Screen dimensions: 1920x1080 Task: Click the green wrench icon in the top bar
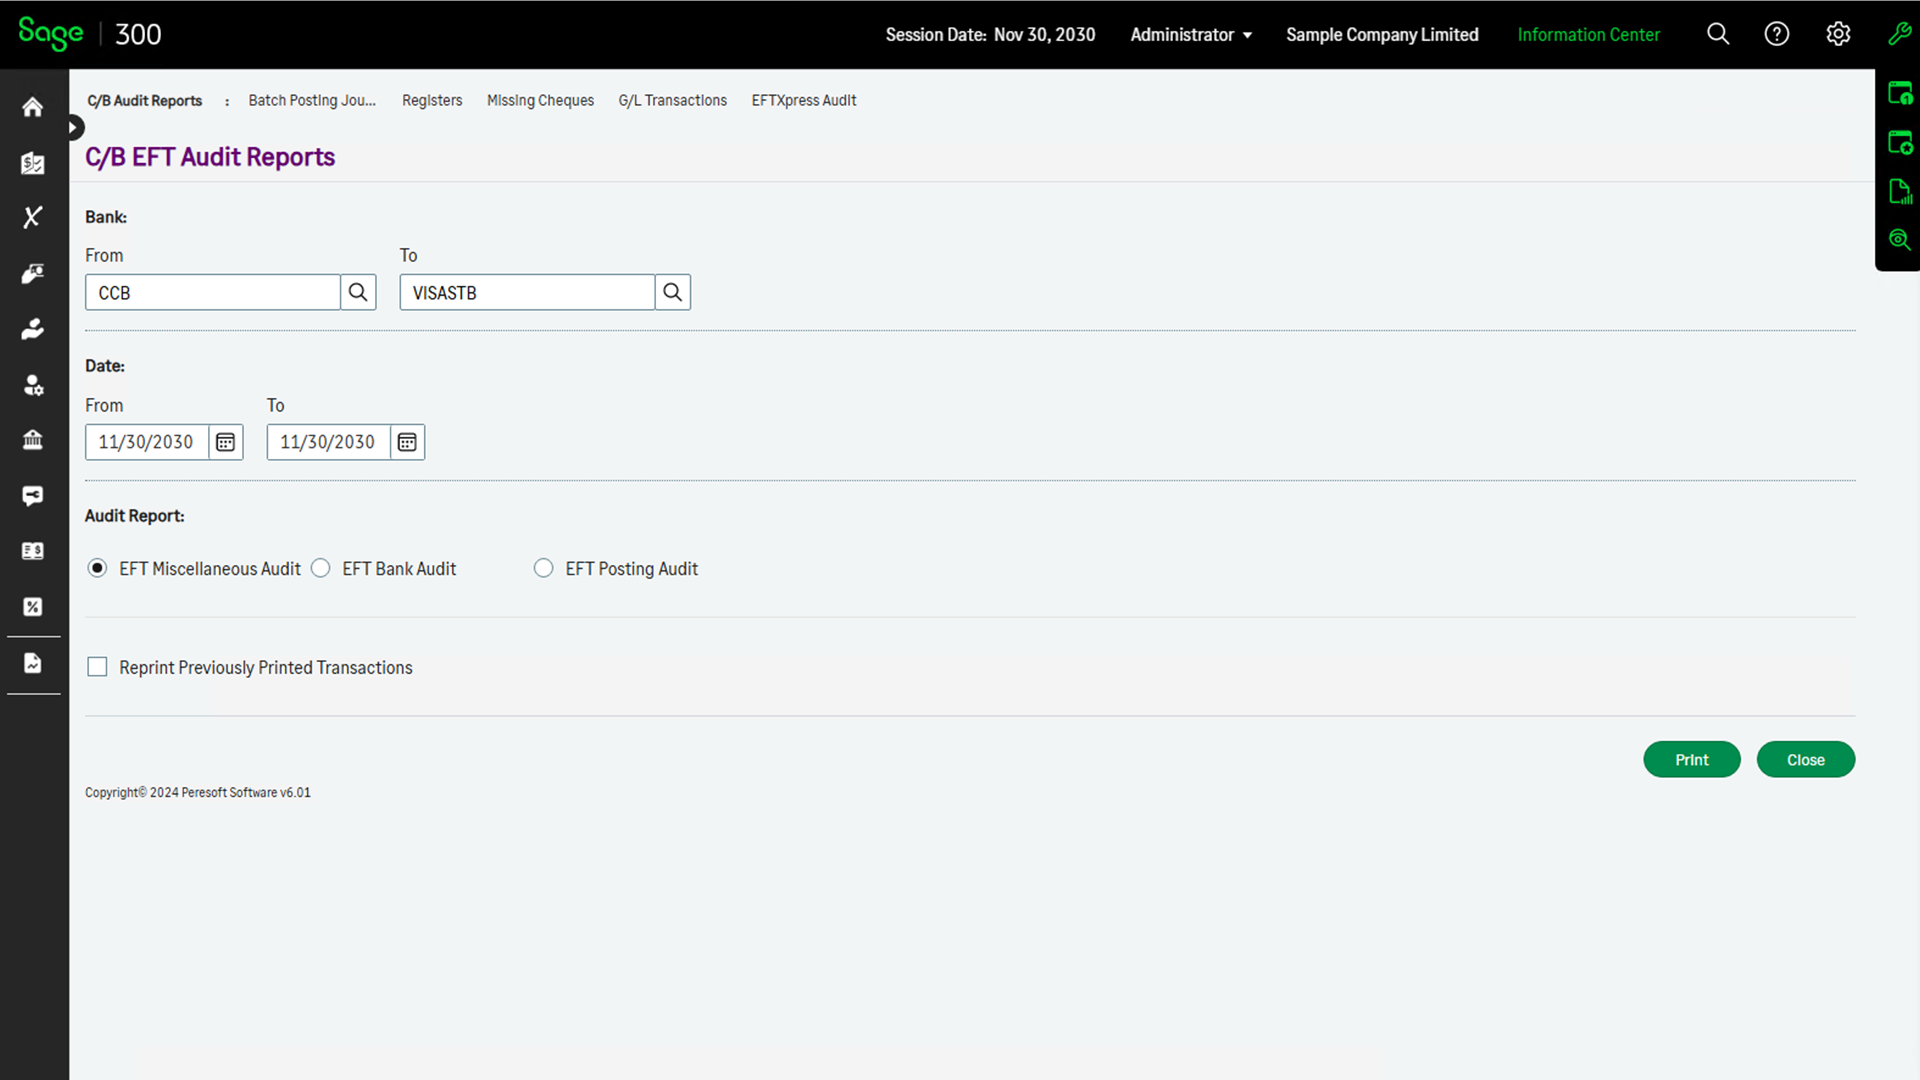[1899, 33]
